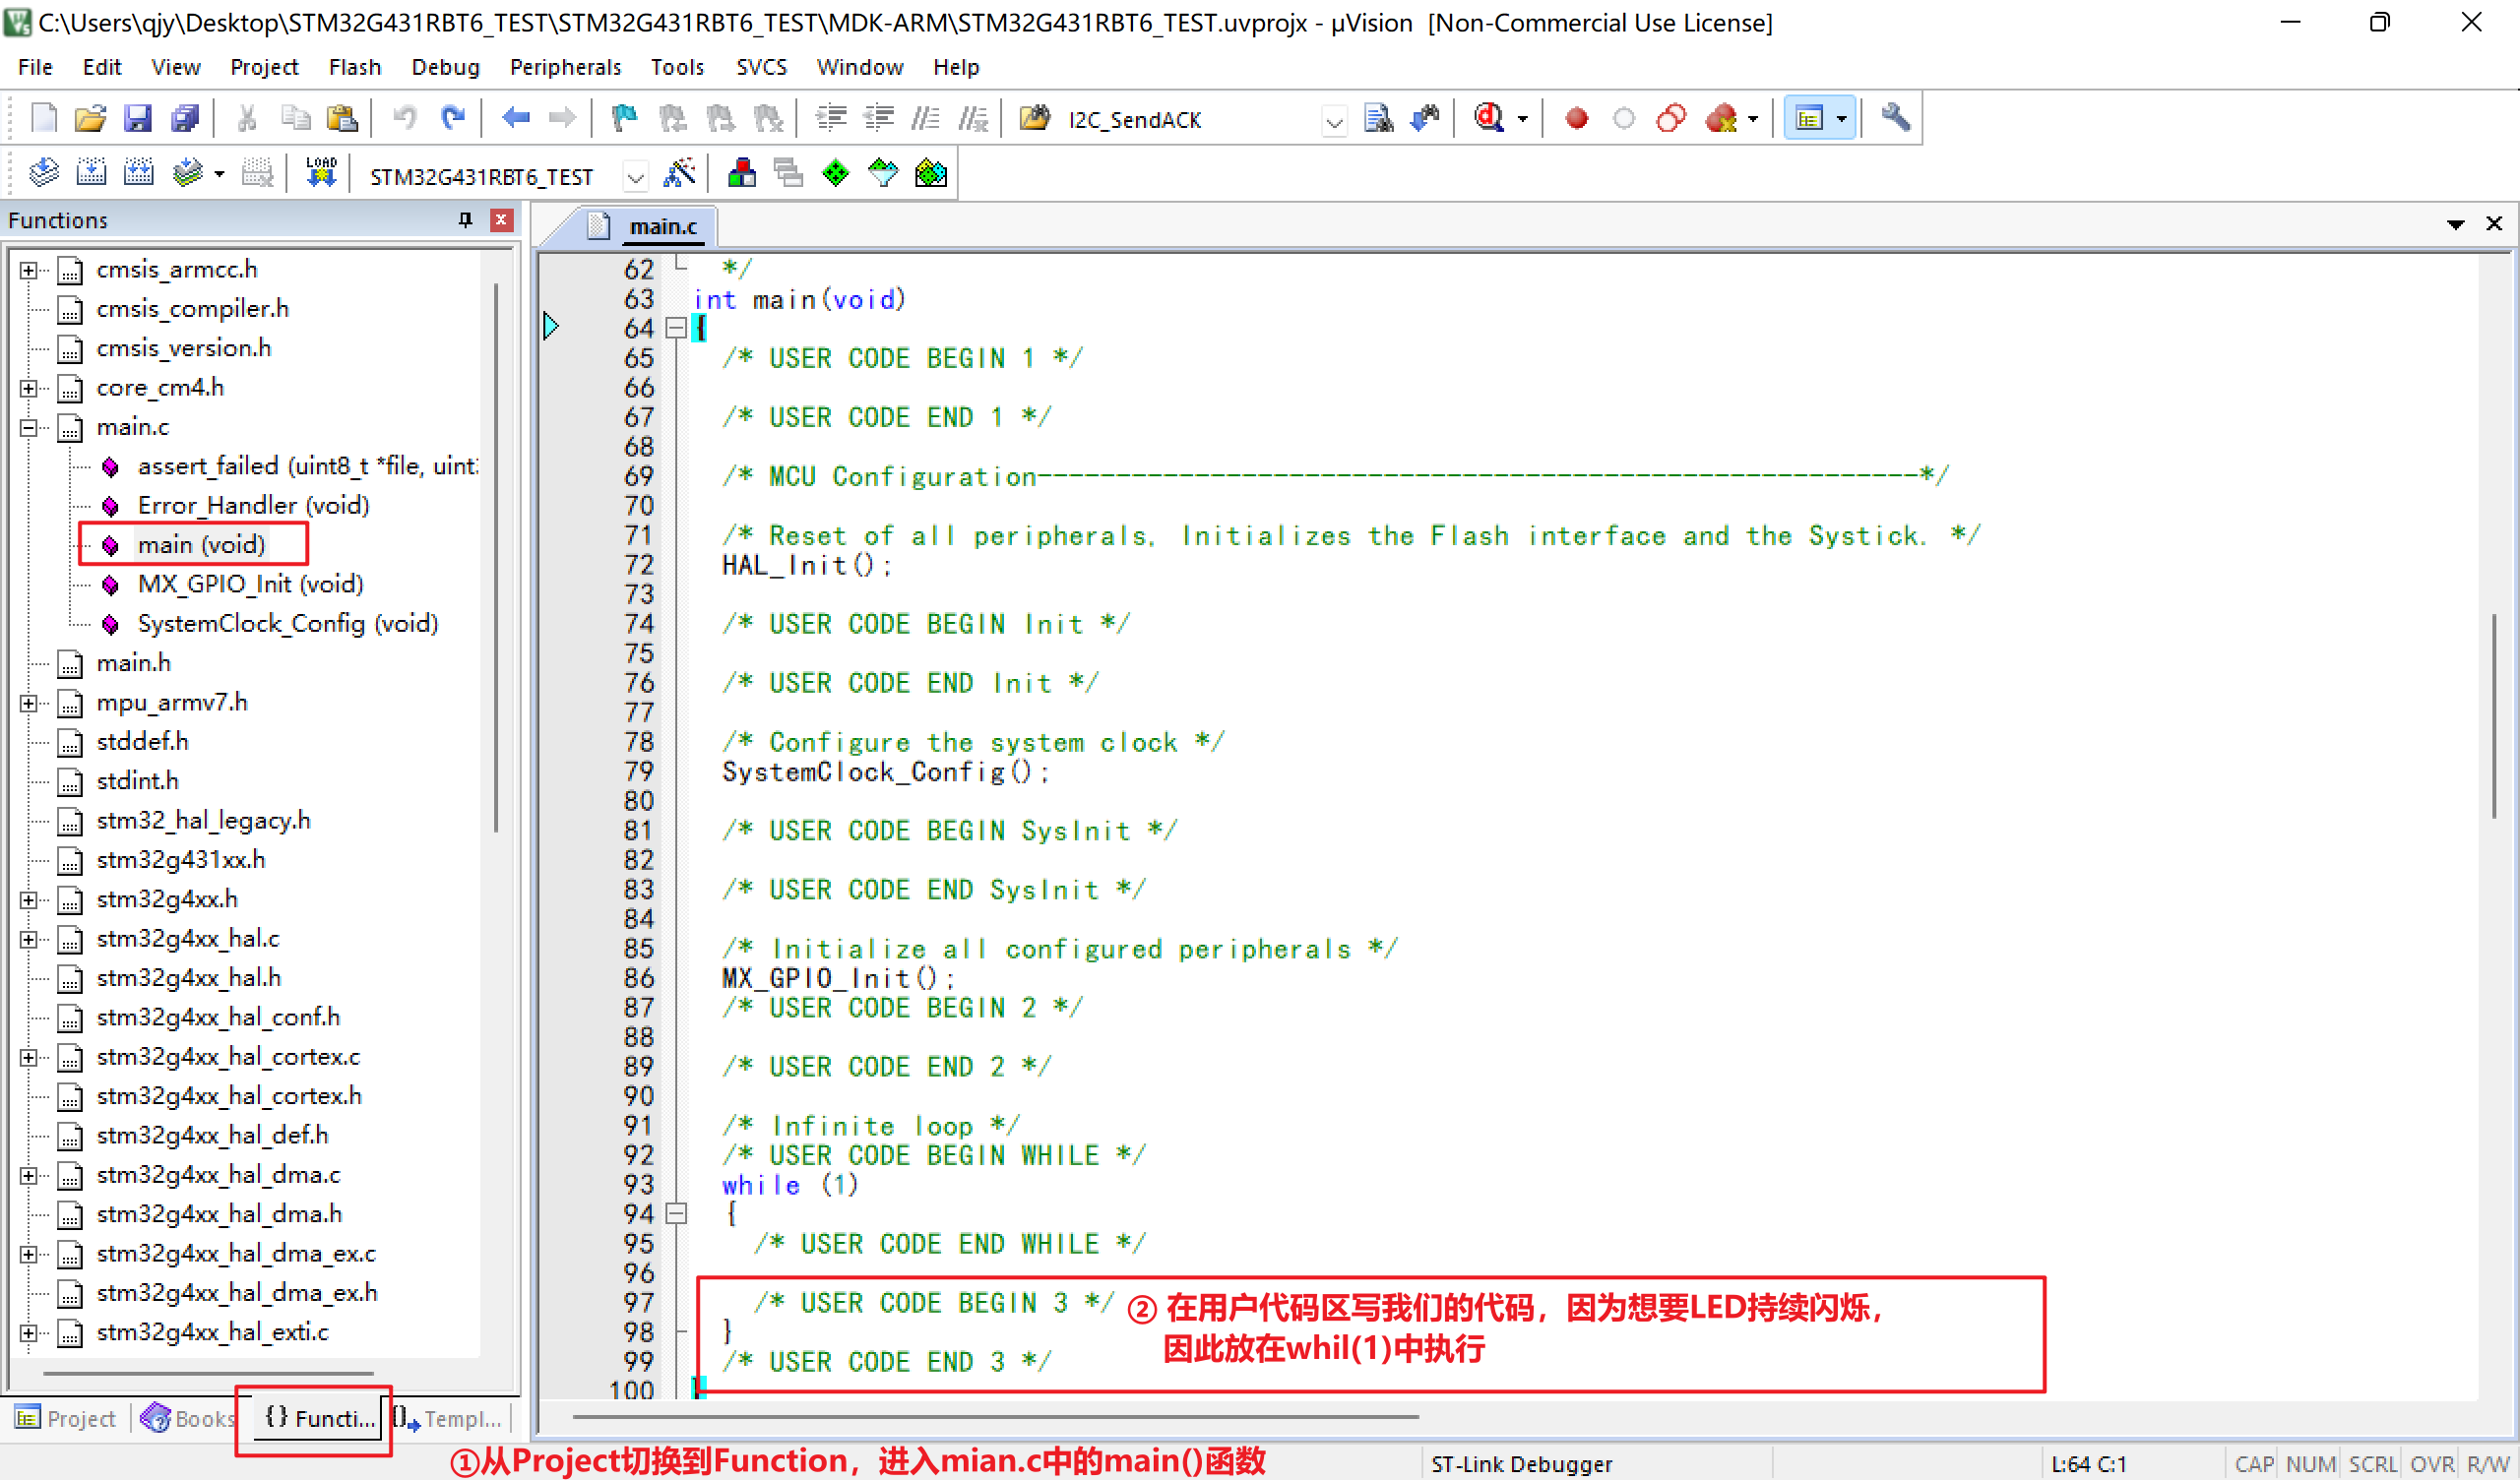Click the Functions panel vertical scrollbar
Viewport: 2520px width, 1480px height.
[497, 557]
